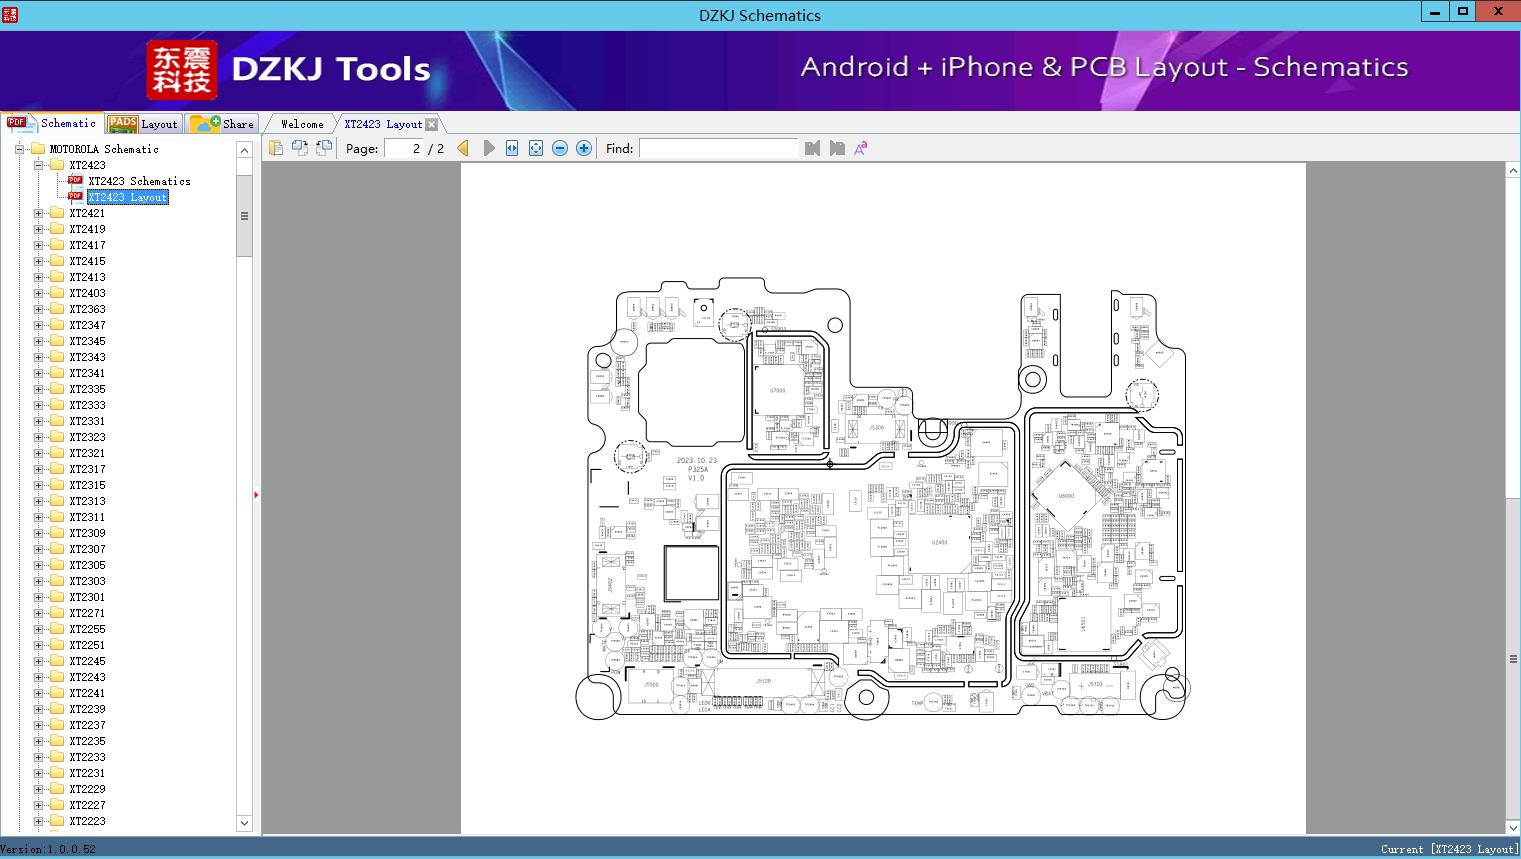1521x859 pixels.
Task: Close the XT2423 Layout tab
Action: pyautogui.click(x=431, y=124)
